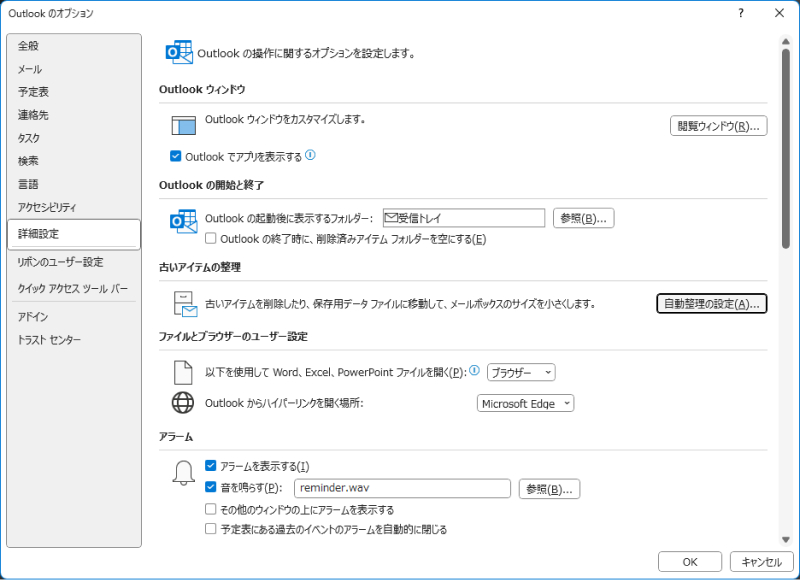Click the blue monitor icon for Outlook ウィンドウ
800x580 pixels.
(x=185, y=125)
